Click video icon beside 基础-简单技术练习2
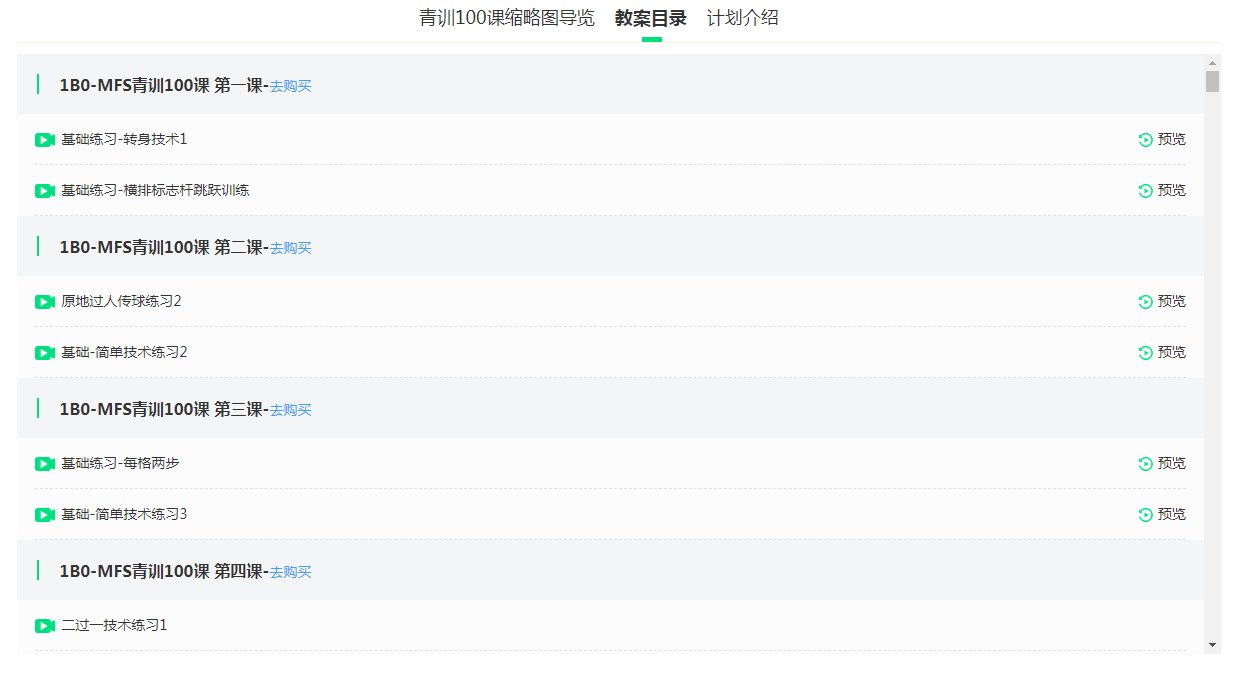 click(x=44, y=353)
